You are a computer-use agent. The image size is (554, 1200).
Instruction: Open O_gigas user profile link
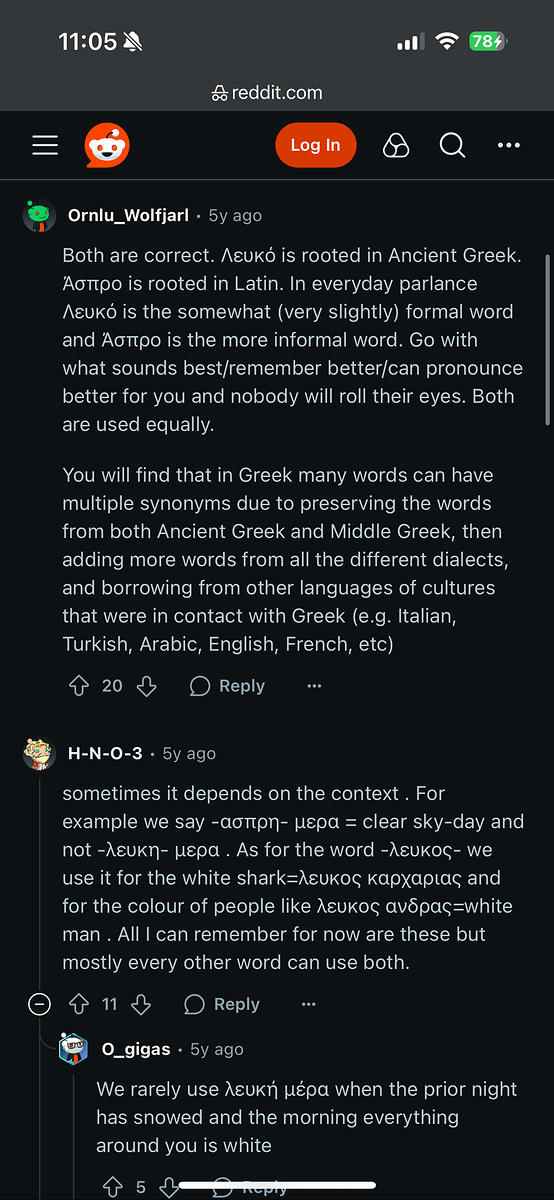[137, 1049]
